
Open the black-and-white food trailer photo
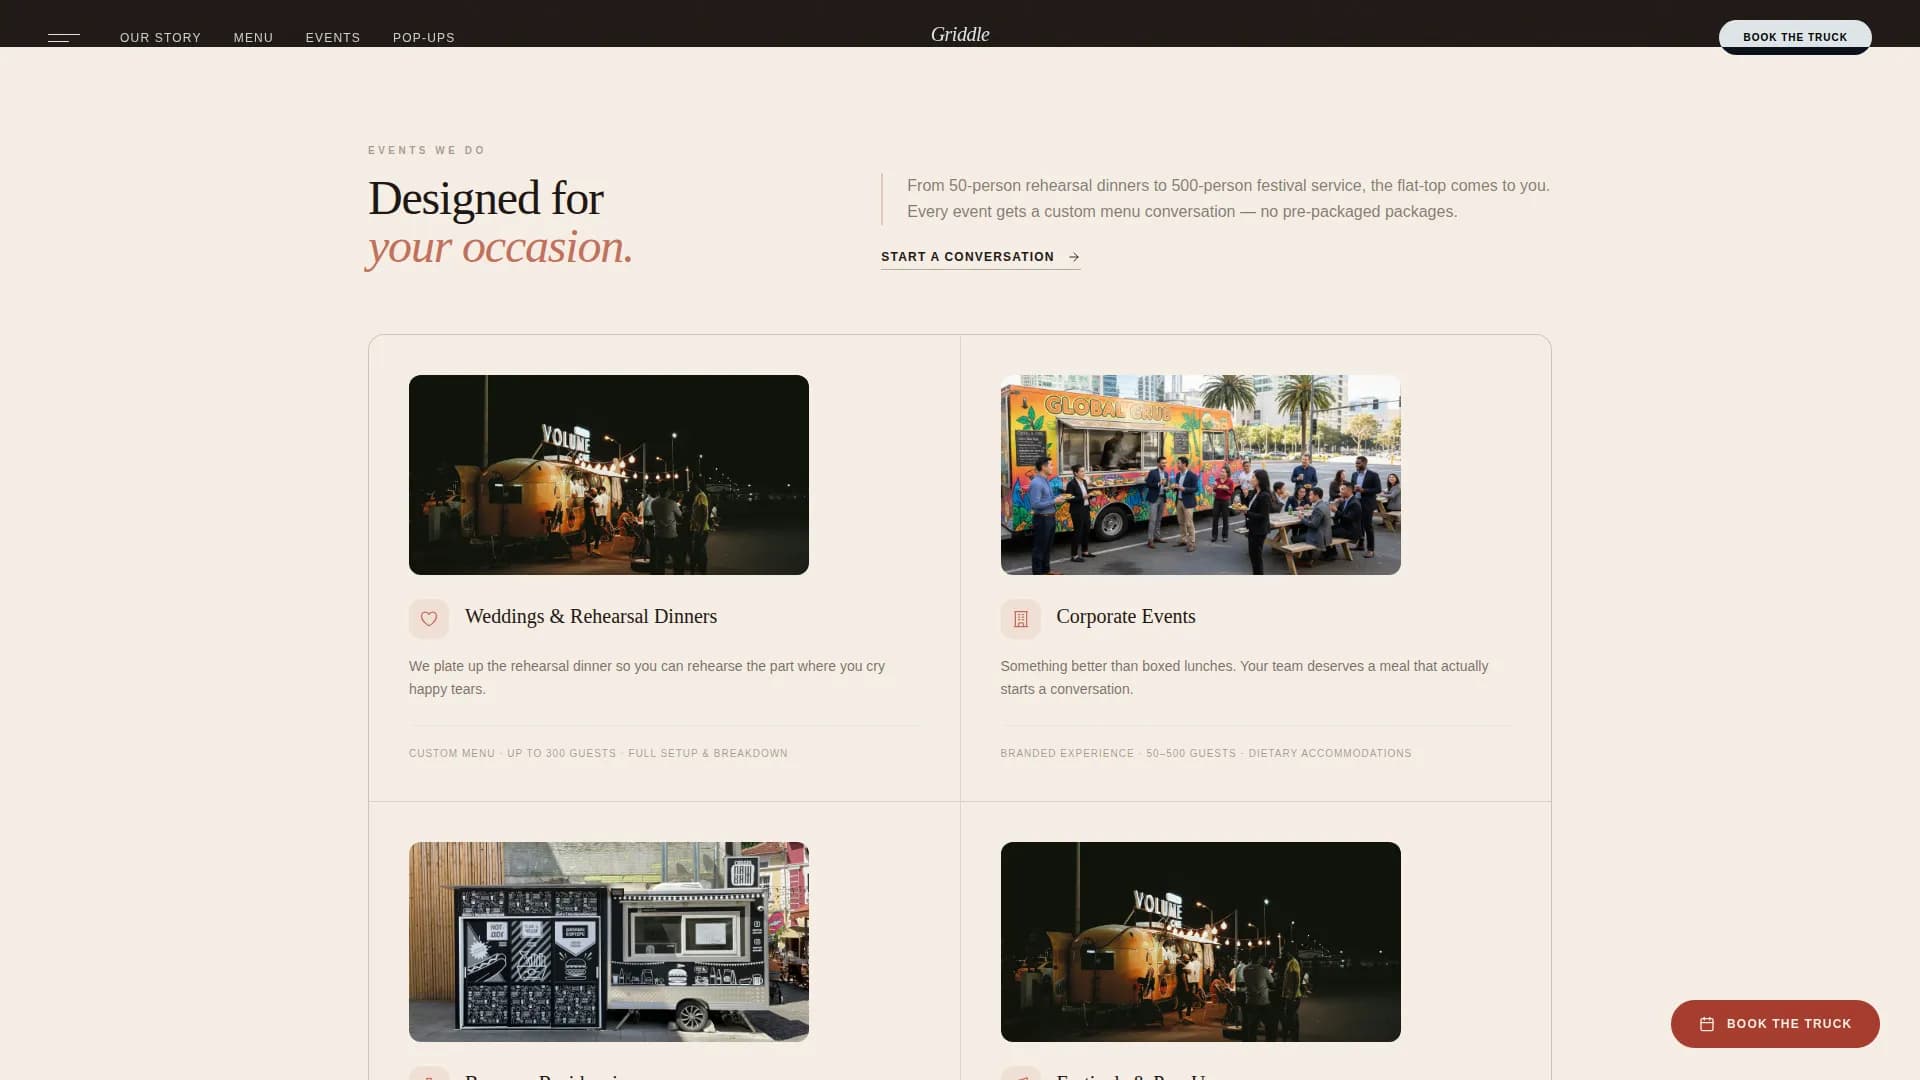[609, 942]
